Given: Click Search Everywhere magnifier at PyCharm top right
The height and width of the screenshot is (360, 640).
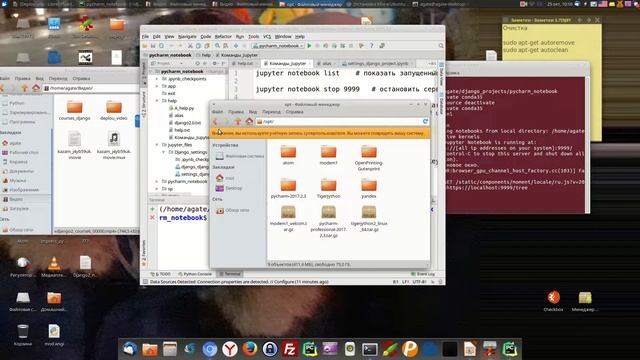Looking at the screenshot, I should pyautogui.click(x=441, y=46).
